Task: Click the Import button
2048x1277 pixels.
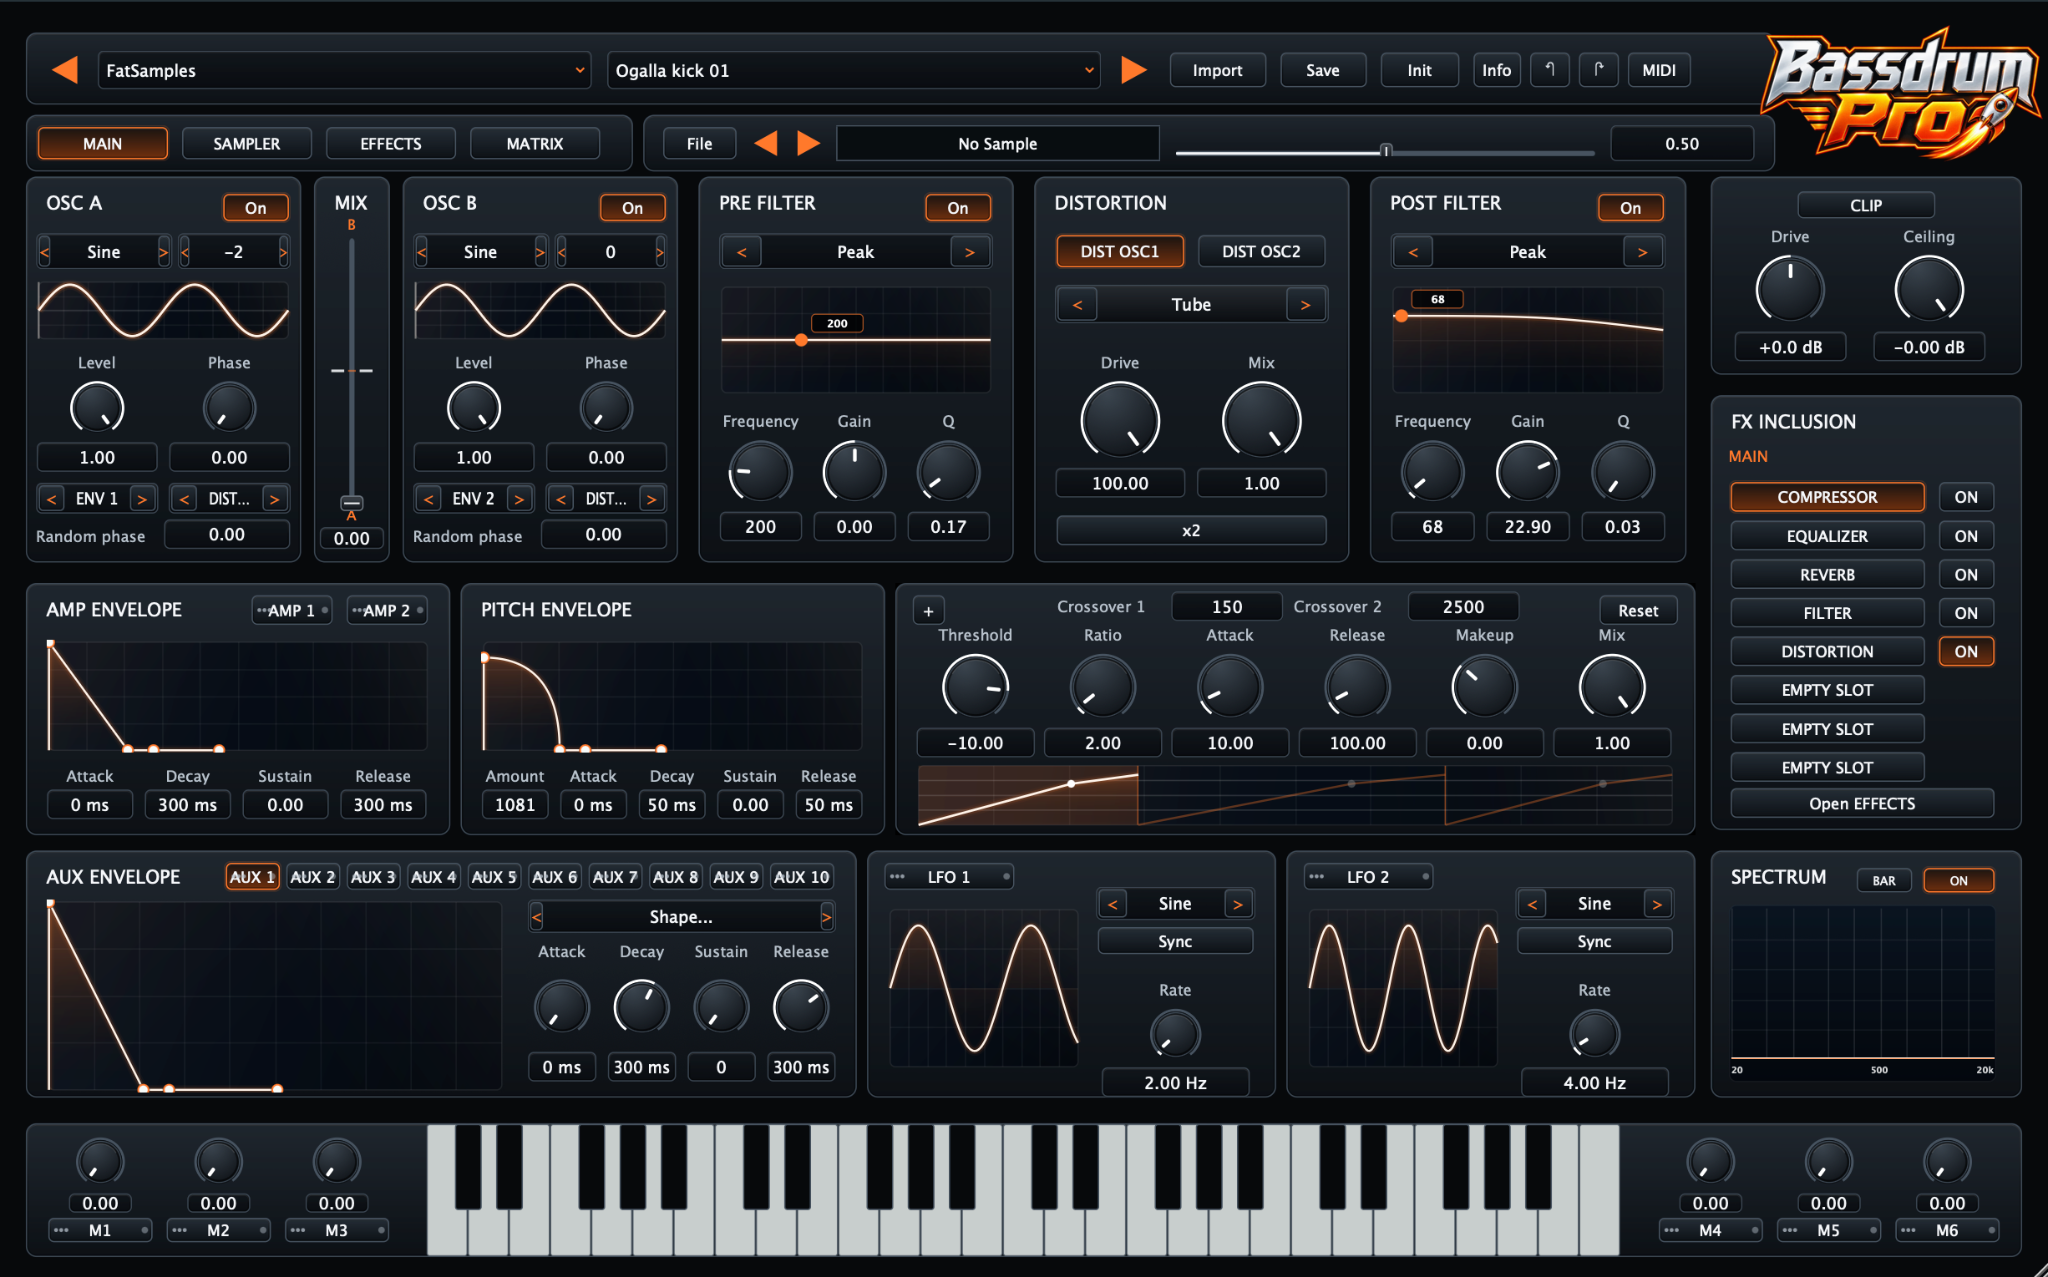Action: pos(1217,70)
